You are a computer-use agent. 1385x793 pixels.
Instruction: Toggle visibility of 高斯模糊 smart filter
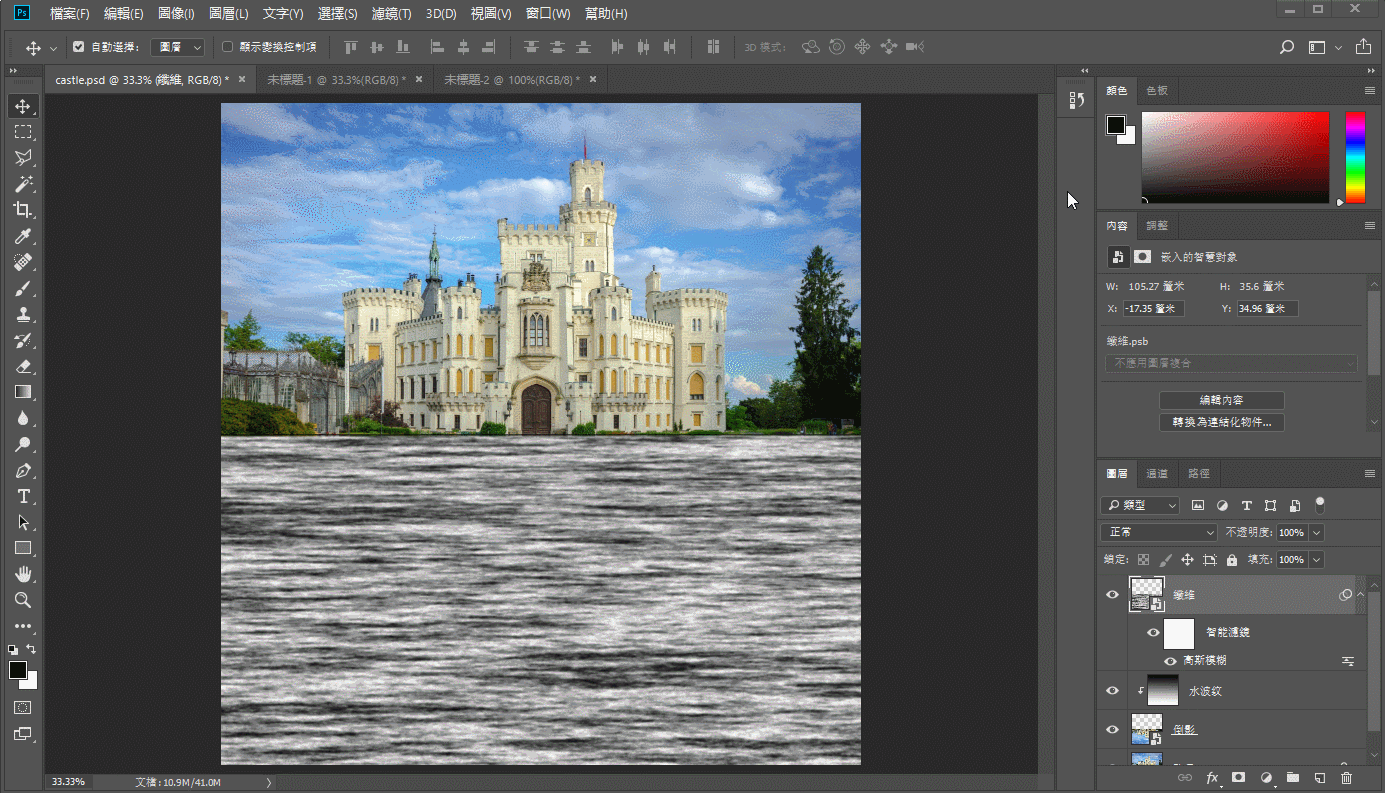[1170, 661]
